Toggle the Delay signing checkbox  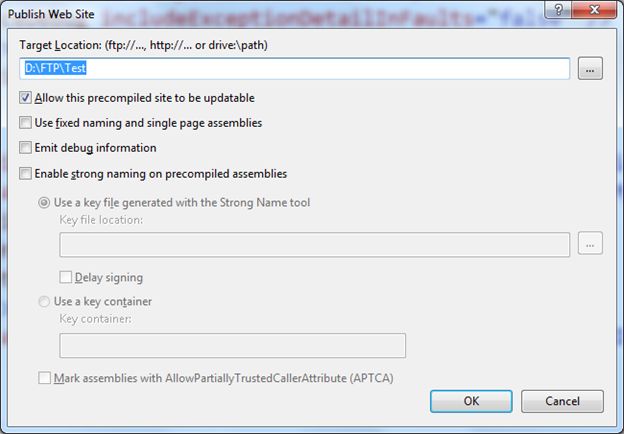coord(67,277)
